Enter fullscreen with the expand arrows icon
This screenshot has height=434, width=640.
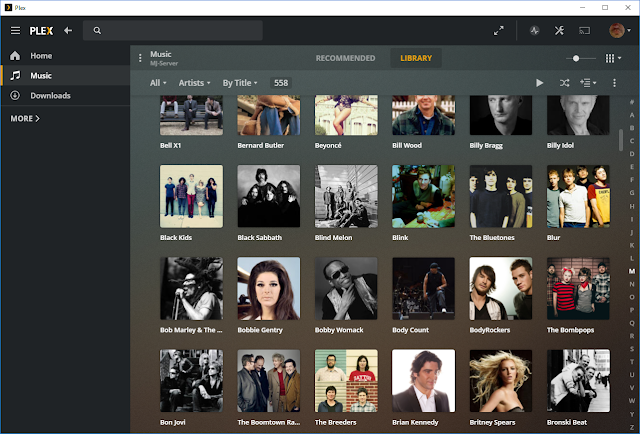[x=499, y=31]
